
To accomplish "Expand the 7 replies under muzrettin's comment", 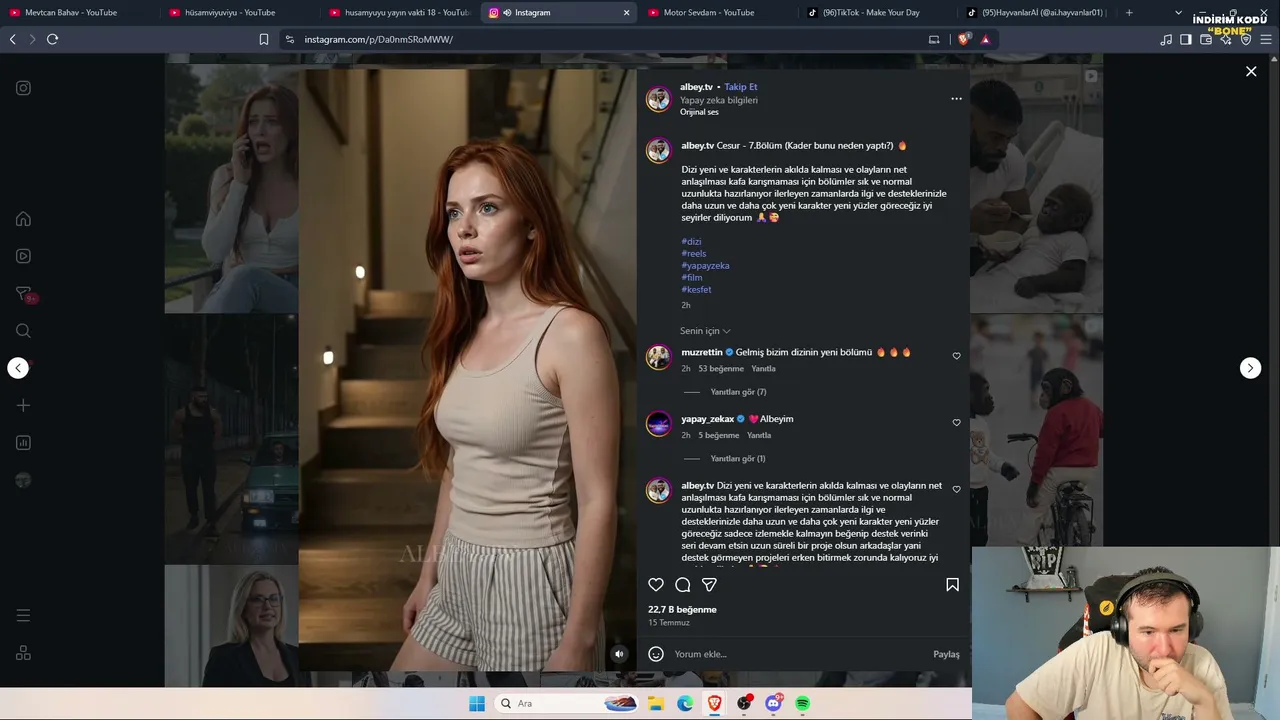I will [x=738, y=392].
